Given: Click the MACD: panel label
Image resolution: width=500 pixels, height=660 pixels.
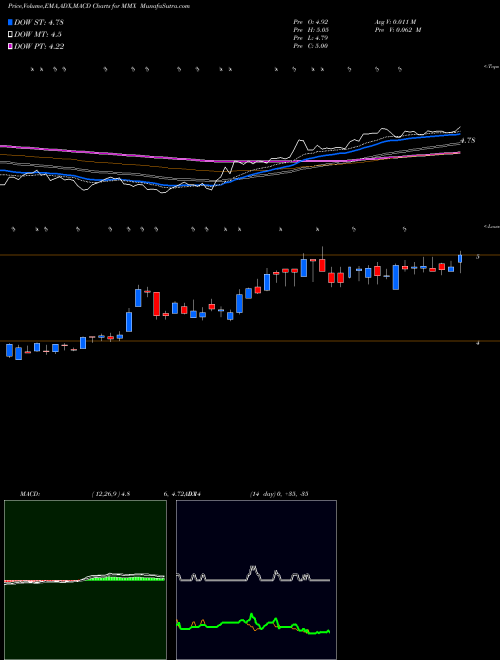Looking at the screenshot, I should [x=30, y=494].
